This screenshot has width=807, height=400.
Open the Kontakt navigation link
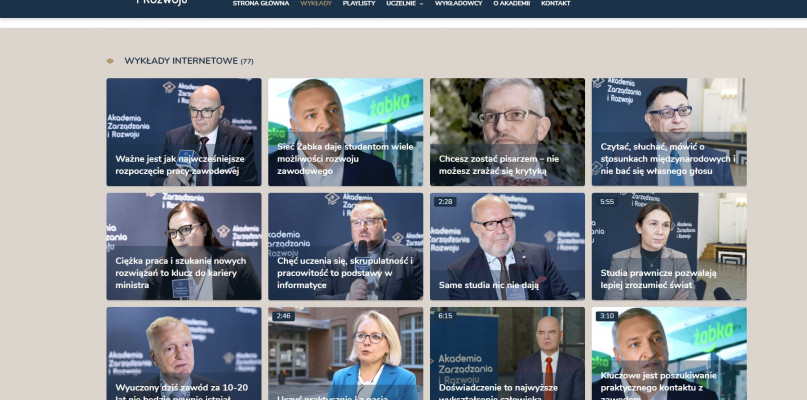(x=555, y=4)
